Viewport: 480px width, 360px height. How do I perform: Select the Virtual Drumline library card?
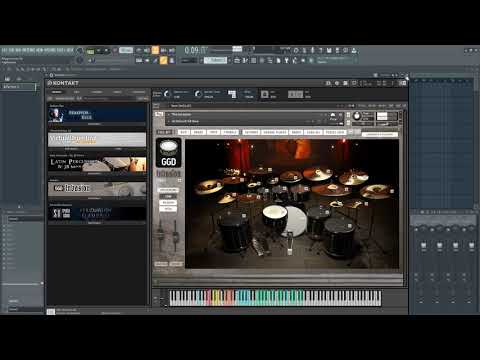pyautogui.click(x=97, y=140)
